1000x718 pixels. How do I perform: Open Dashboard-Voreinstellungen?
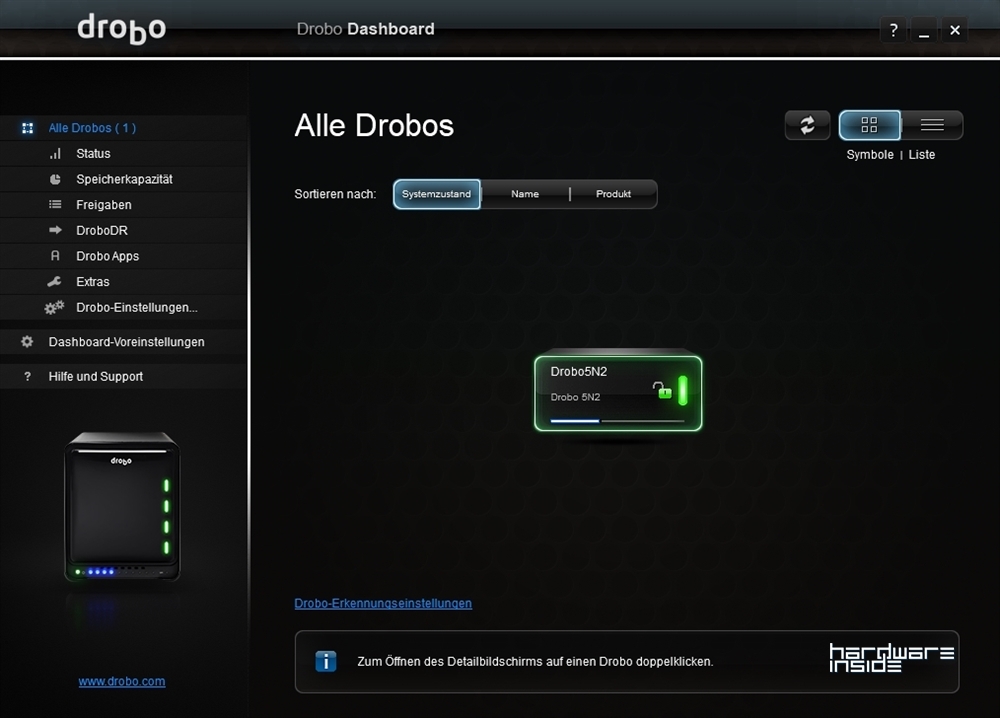124,342
